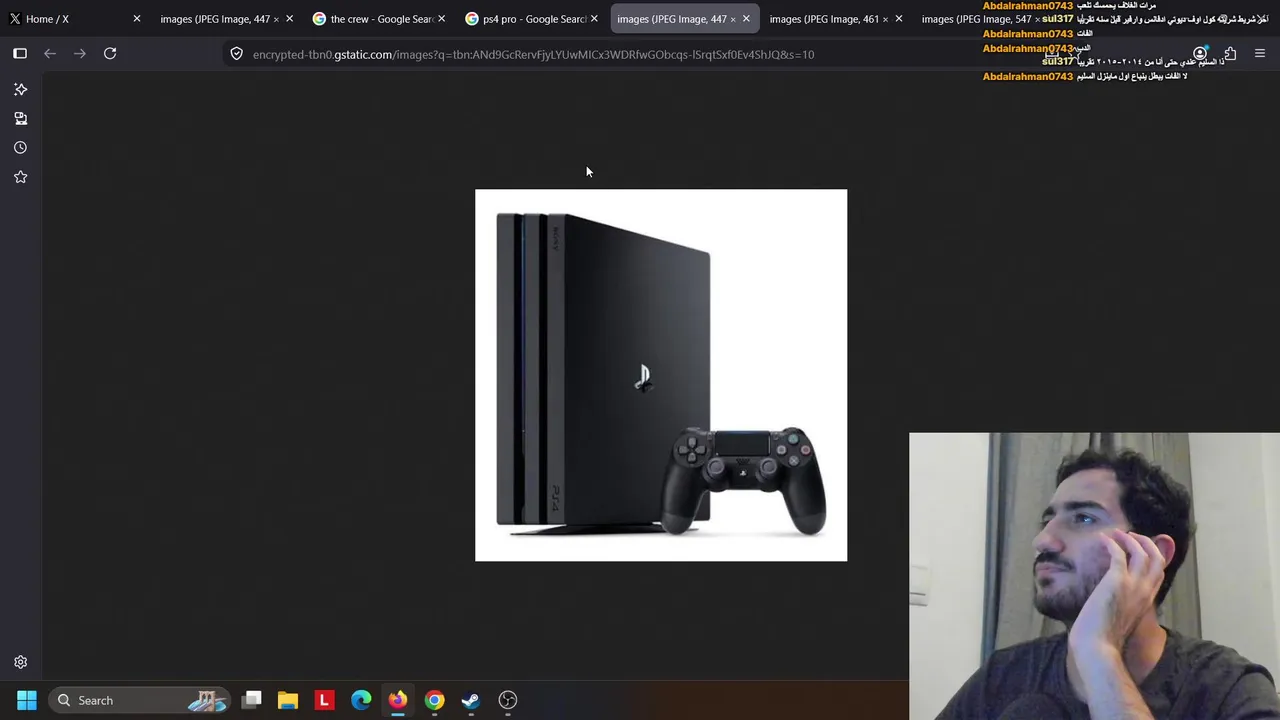
Task: Go back to the previous page
Action: pyautogui.click(x=50, y=54)
